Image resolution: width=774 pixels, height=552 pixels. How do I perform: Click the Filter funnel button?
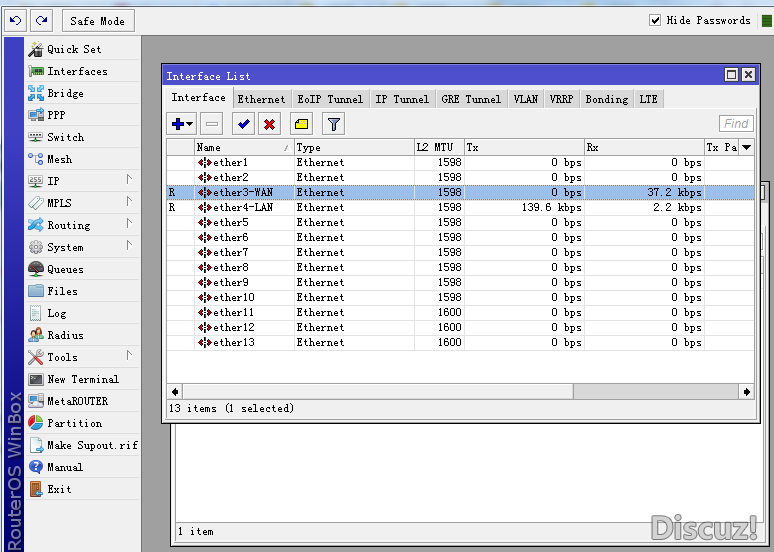point(334,124)
